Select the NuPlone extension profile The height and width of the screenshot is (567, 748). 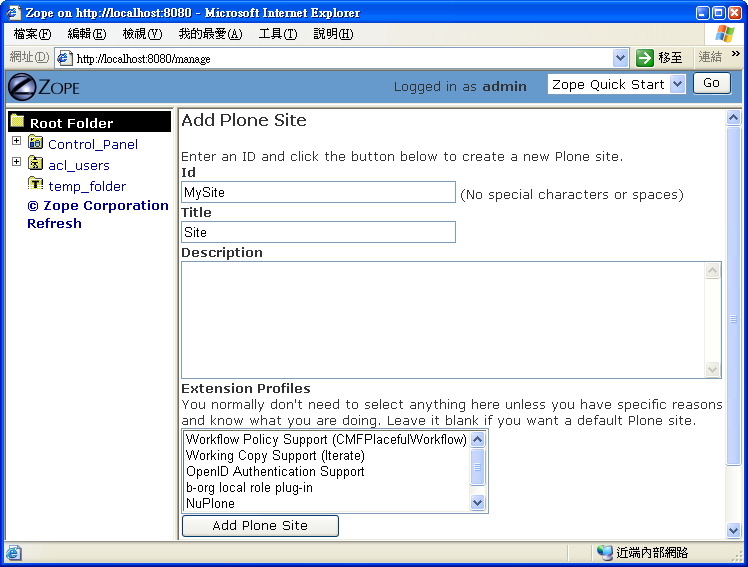326,504
